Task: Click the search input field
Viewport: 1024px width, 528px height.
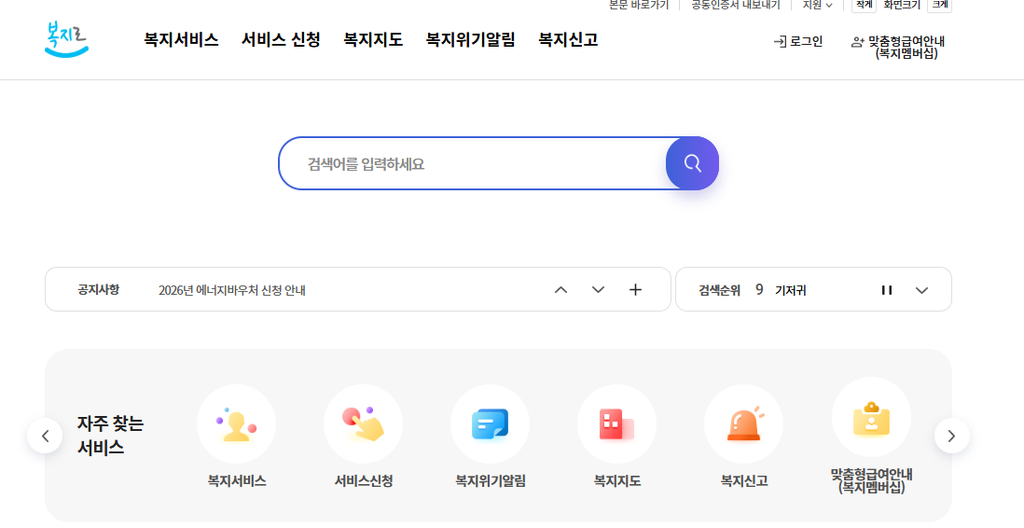Action: point(472,163)
